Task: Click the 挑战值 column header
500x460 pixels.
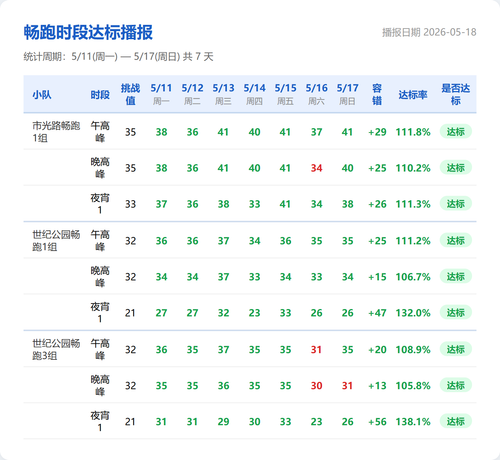Action: point(130,94)
